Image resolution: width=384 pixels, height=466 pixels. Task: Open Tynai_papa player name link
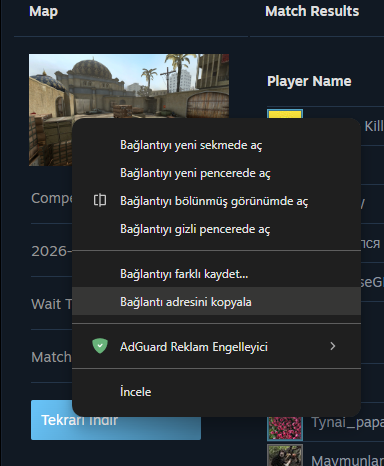(x=348, y=423)
